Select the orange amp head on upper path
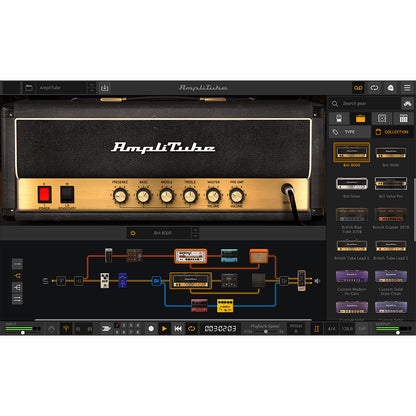The image size is (416, 416). point(191,256)
